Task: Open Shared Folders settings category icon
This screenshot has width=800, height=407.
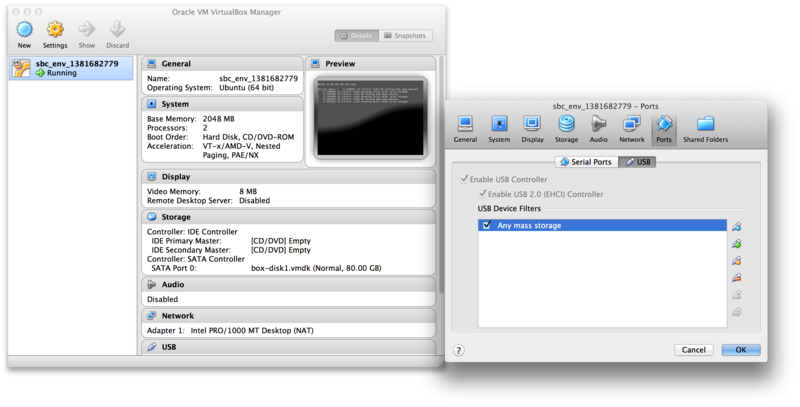Action: point(706,129)
